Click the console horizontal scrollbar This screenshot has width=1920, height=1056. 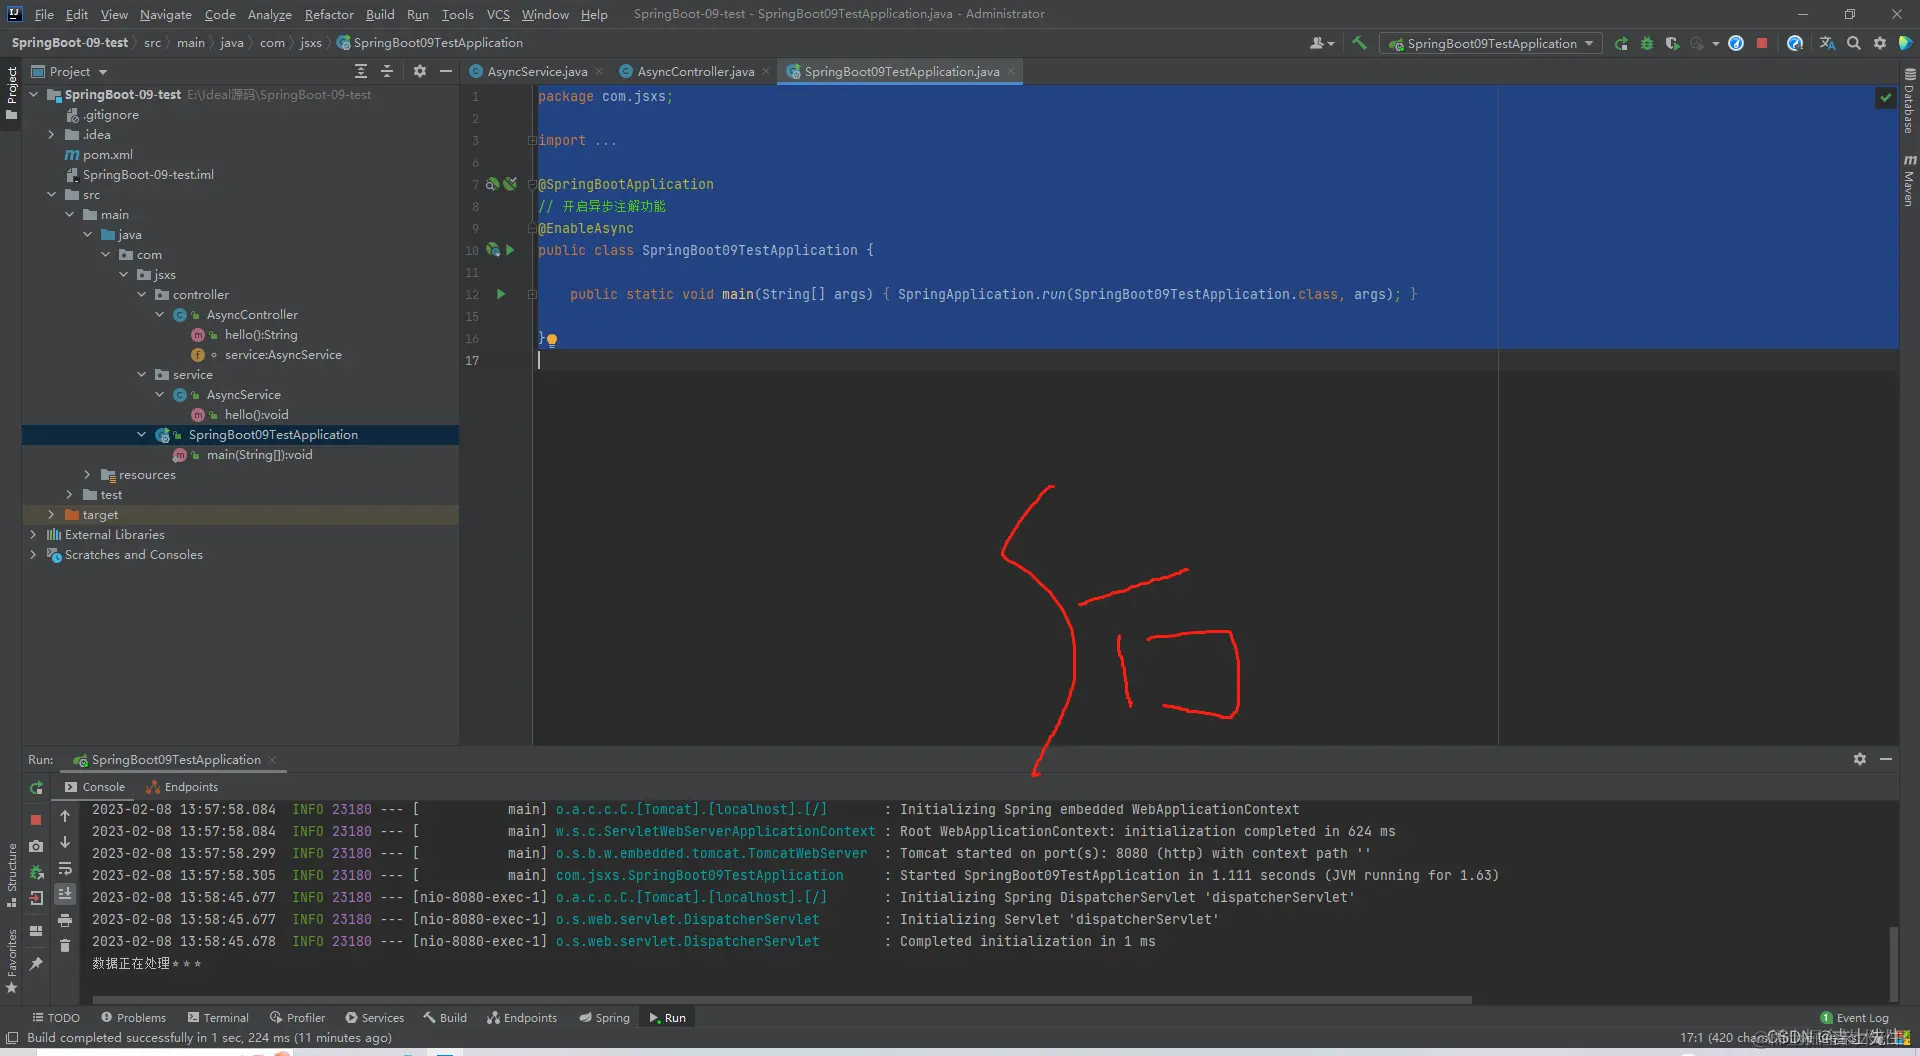pyautogui.click(x=782, y=999)
